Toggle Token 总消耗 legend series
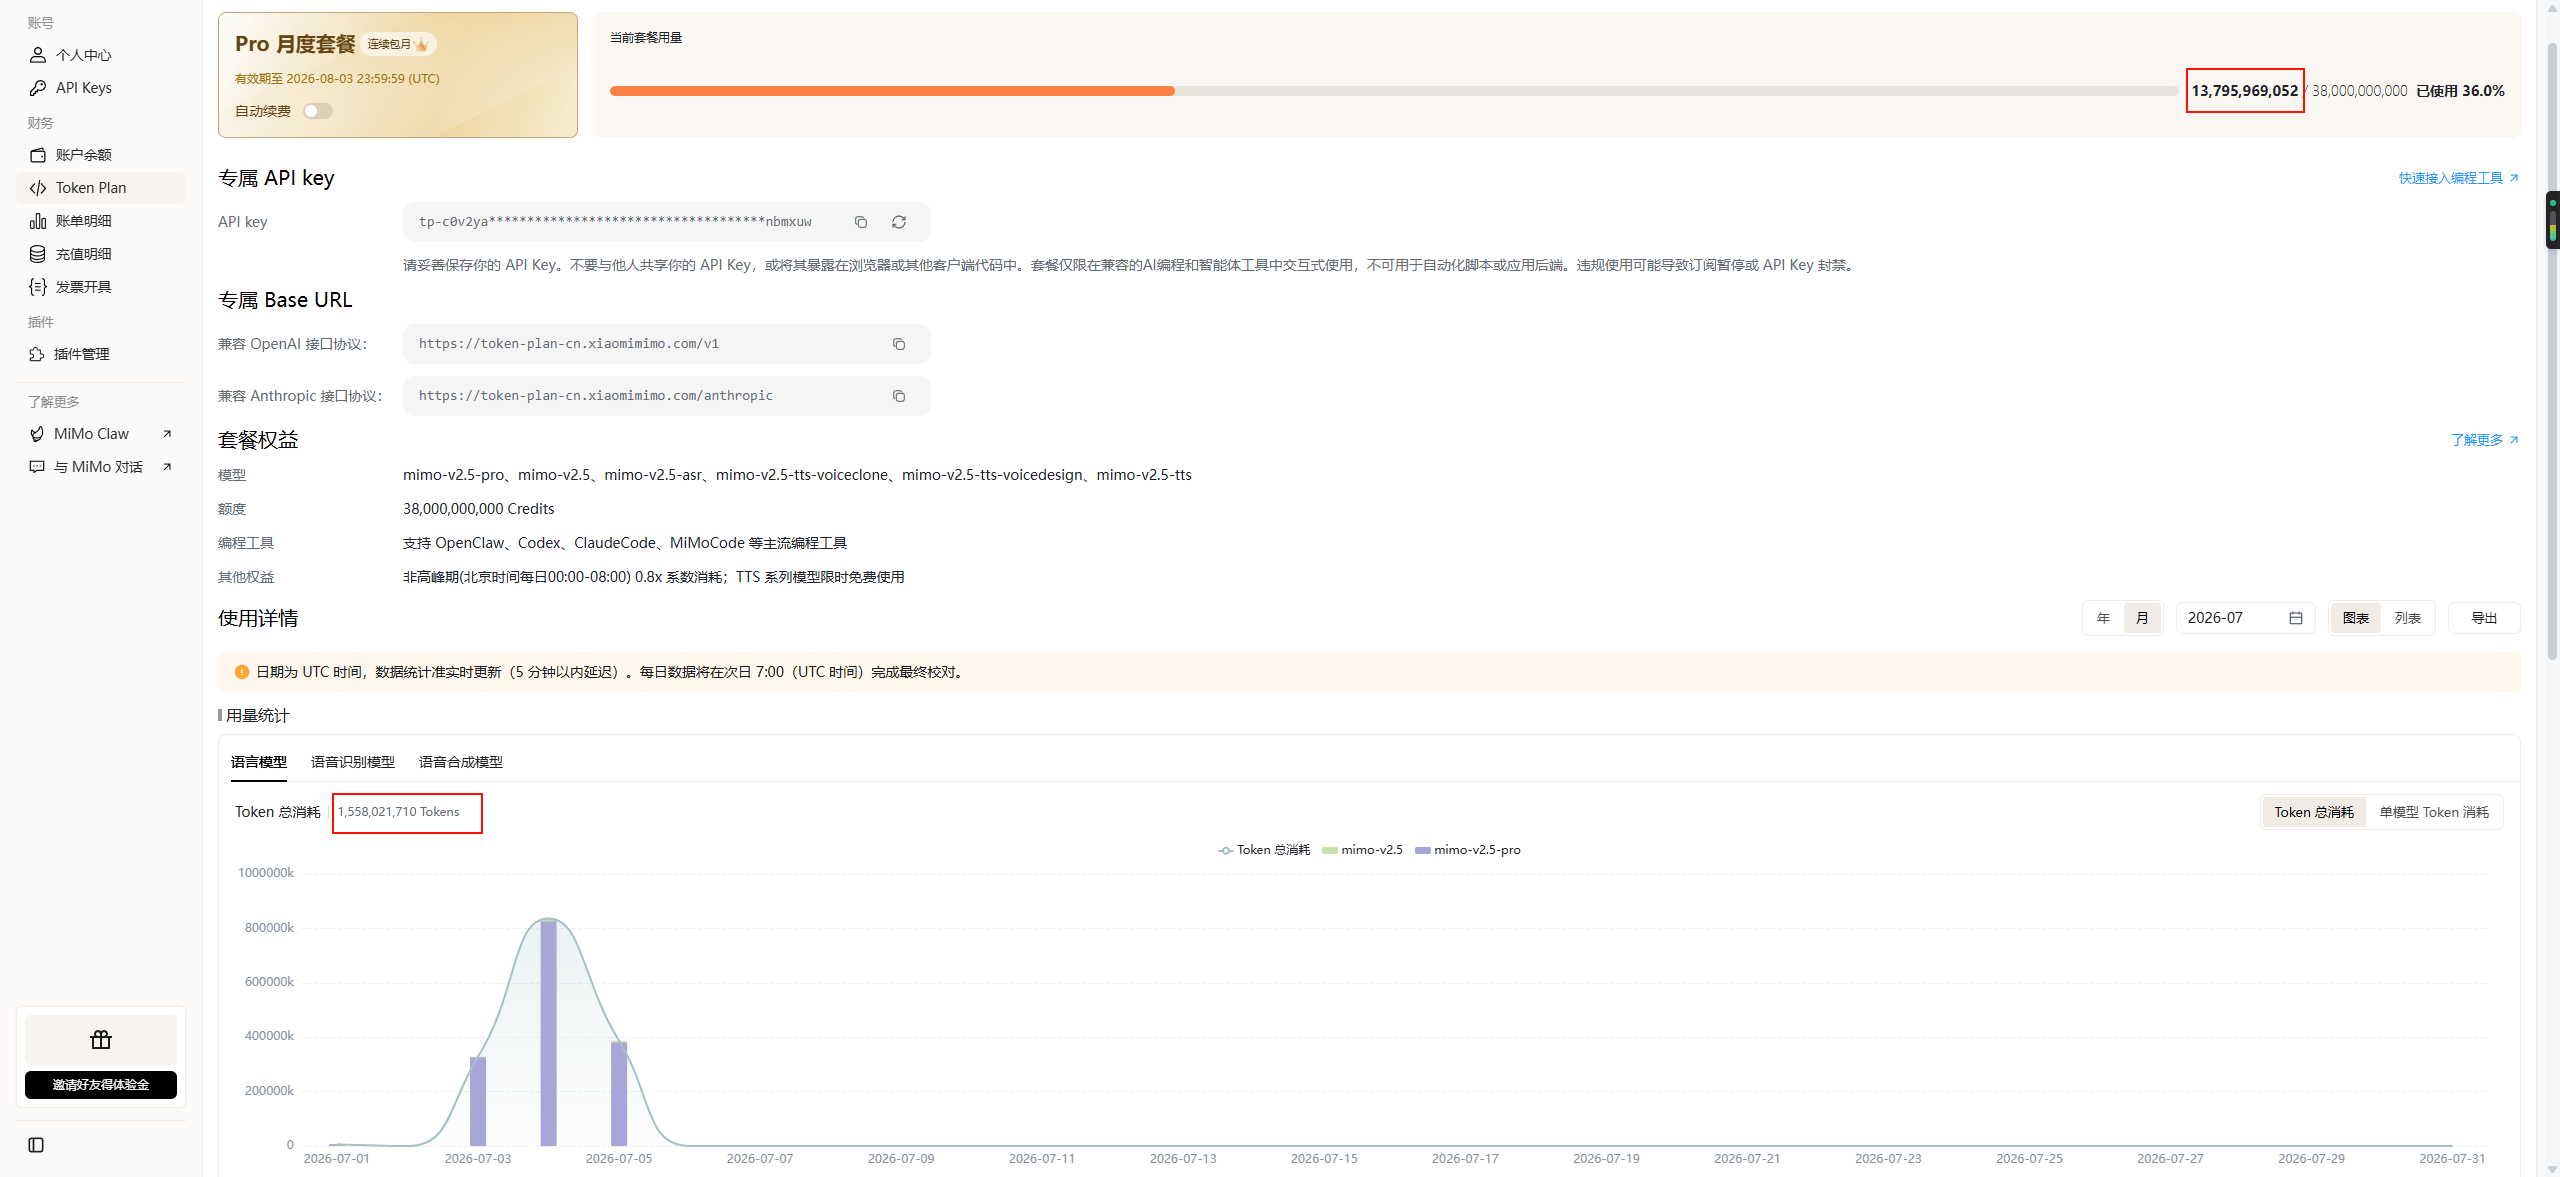2560x1177 pixels. click(1264, 850)
